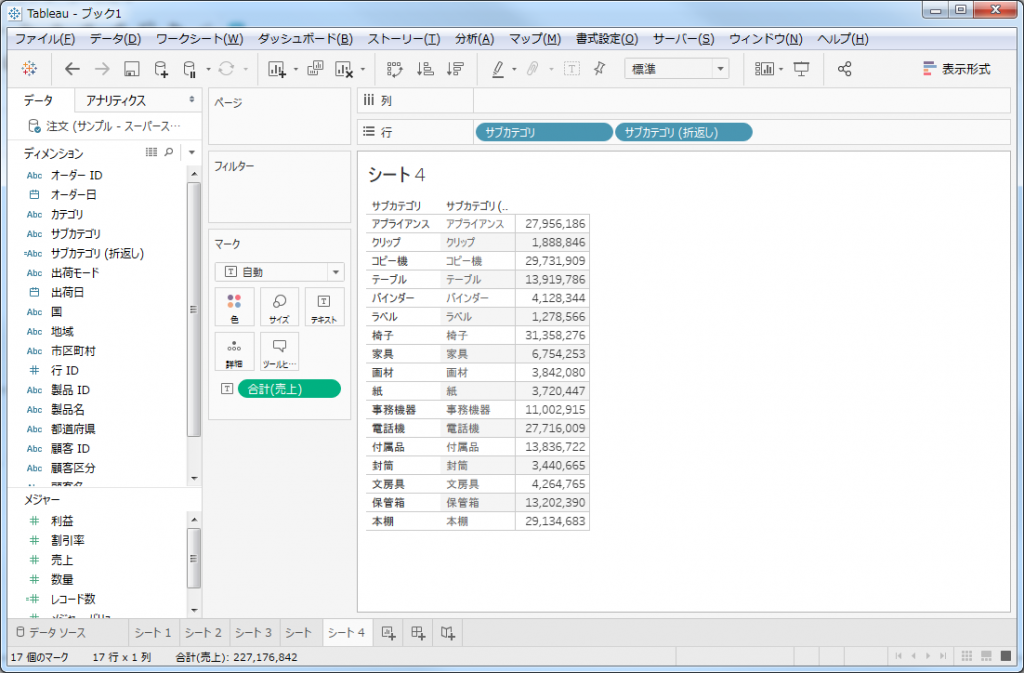Click the new dashboard icon in tab bar

(x=418, y=632)
